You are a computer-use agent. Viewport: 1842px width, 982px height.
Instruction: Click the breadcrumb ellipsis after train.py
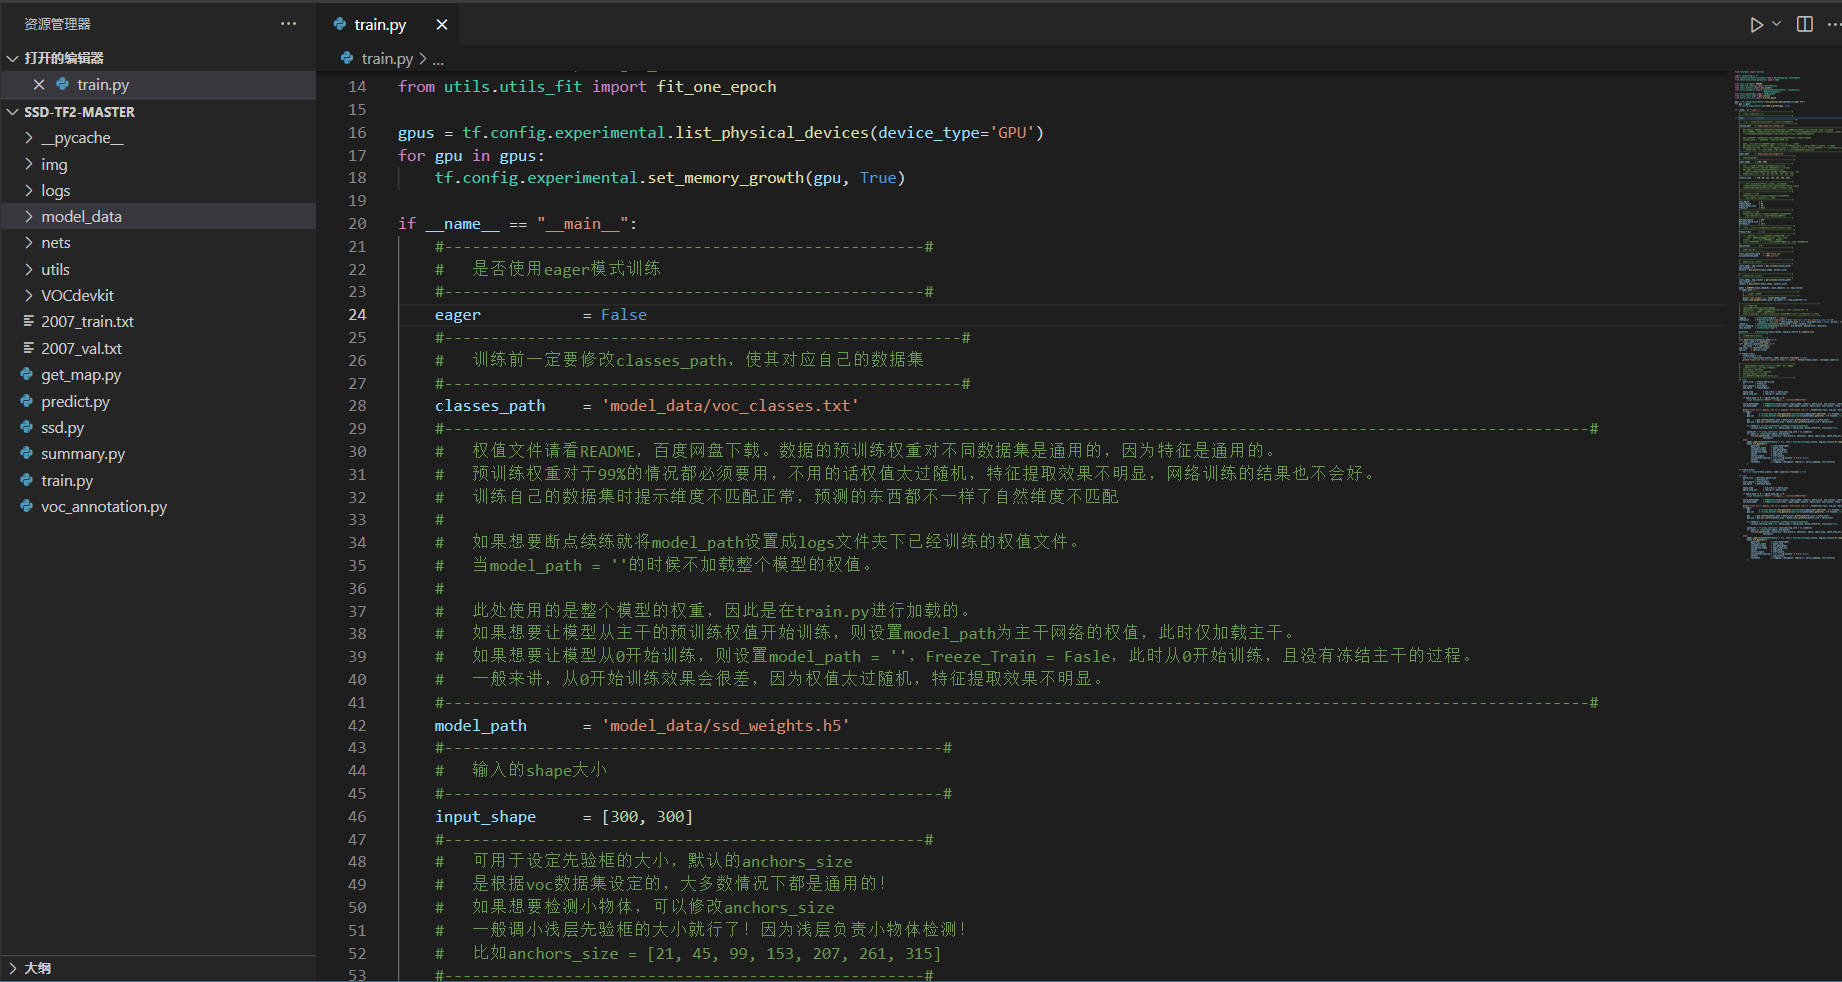pyautogui.click(x=438, y=59)
